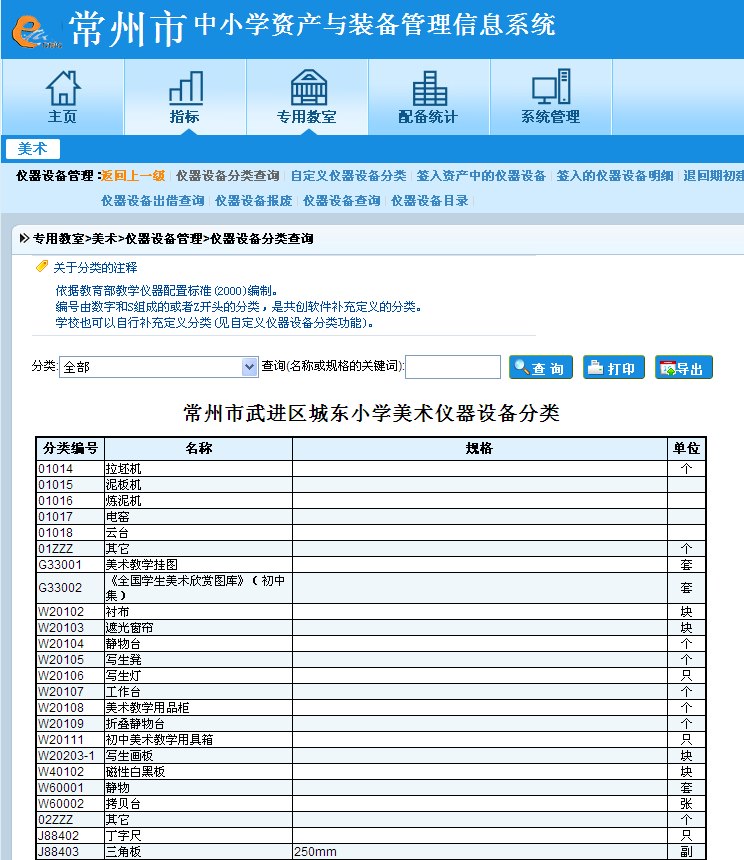Open the 专用教室 building icon
Viewport: 744px width, 860px height.
click(x=309, y=87)
